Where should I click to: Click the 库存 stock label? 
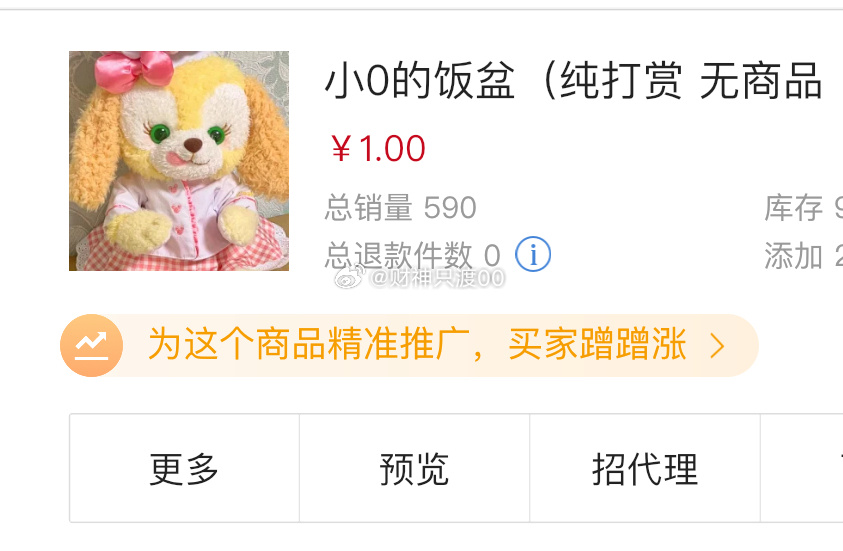(794, 207)
